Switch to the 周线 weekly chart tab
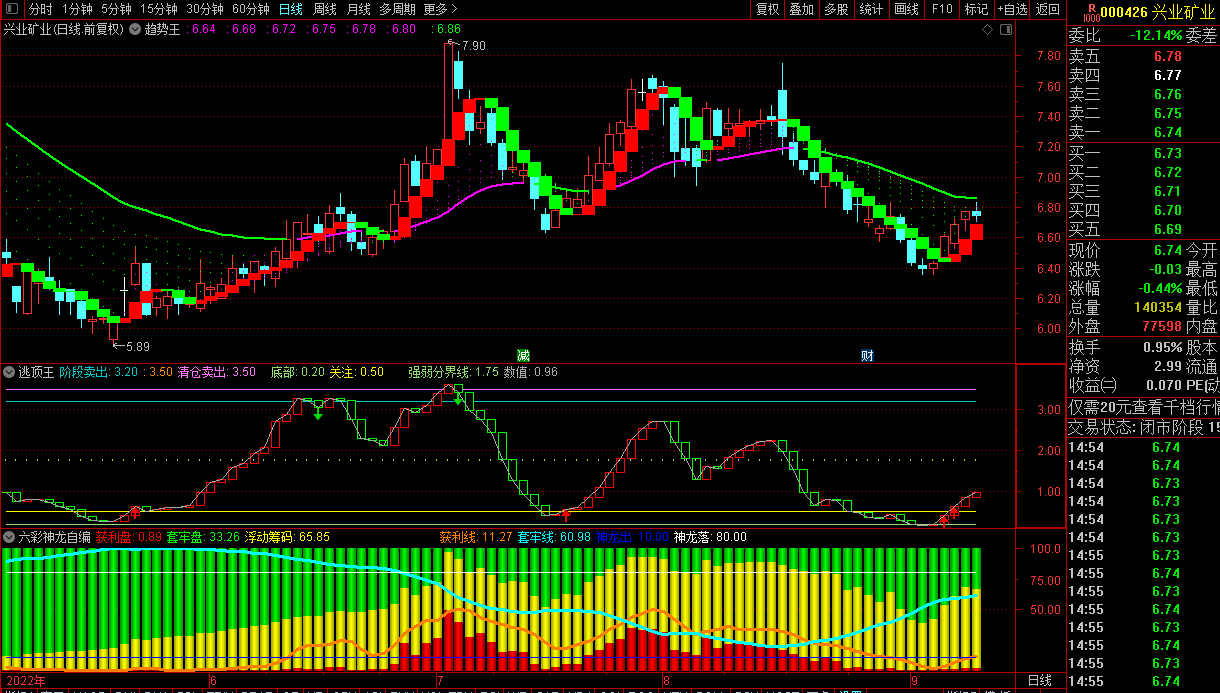This screenshot has width=1220, height=693. (325, 10)
